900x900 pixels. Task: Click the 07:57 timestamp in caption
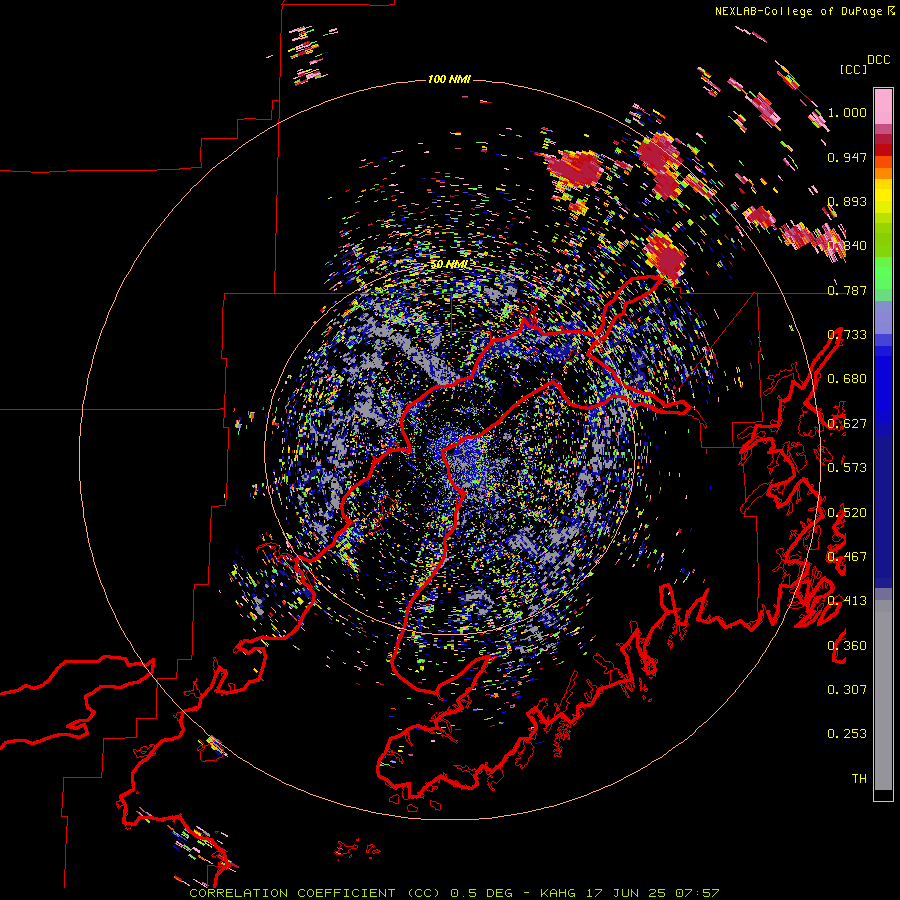(696, 893)
